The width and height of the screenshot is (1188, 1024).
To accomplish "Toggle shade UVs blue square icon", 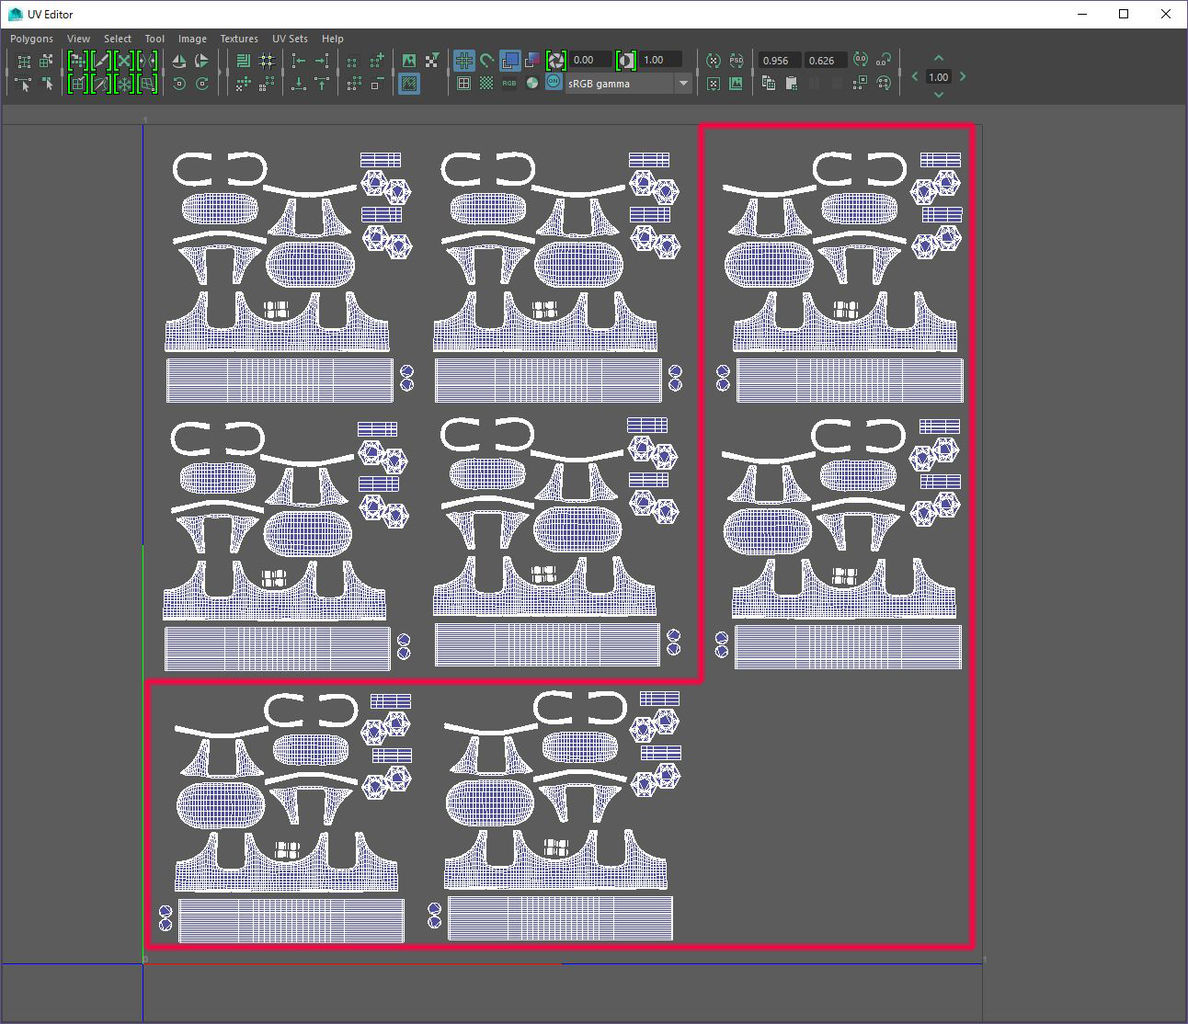I will click(510, 61).
